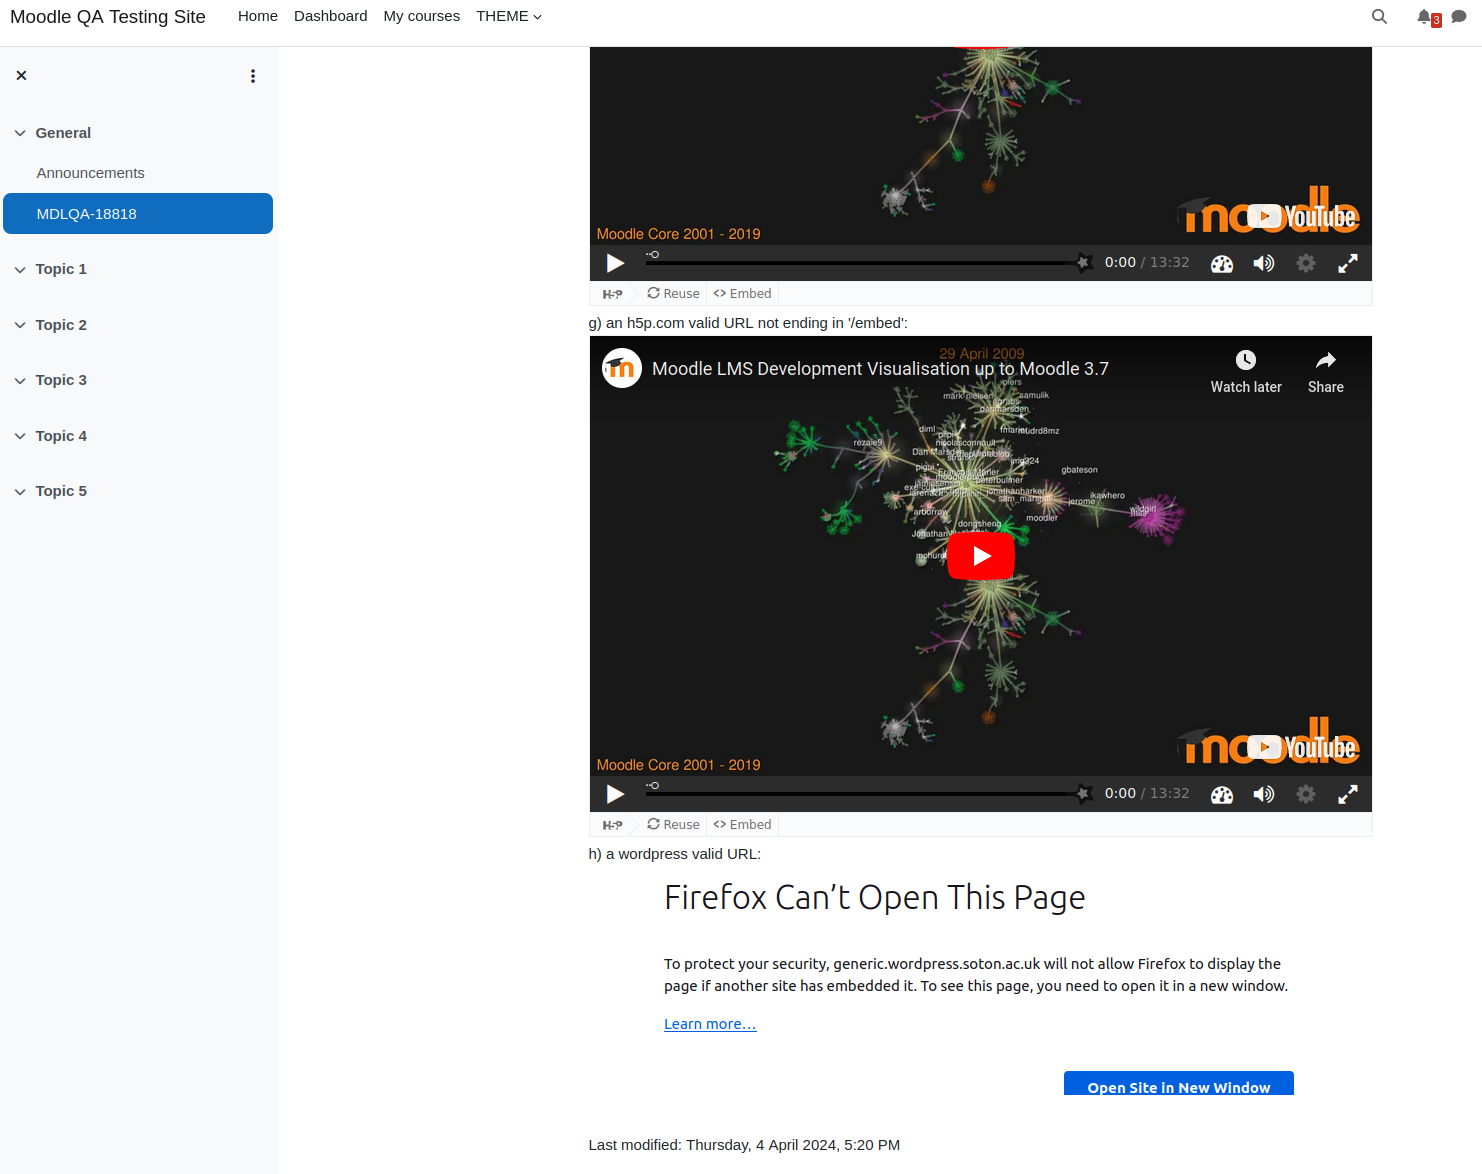Click bookmark star on lower video timeline
Image resolution: width=1482 pixels, height=1174 pixels.
point(1083,794)
